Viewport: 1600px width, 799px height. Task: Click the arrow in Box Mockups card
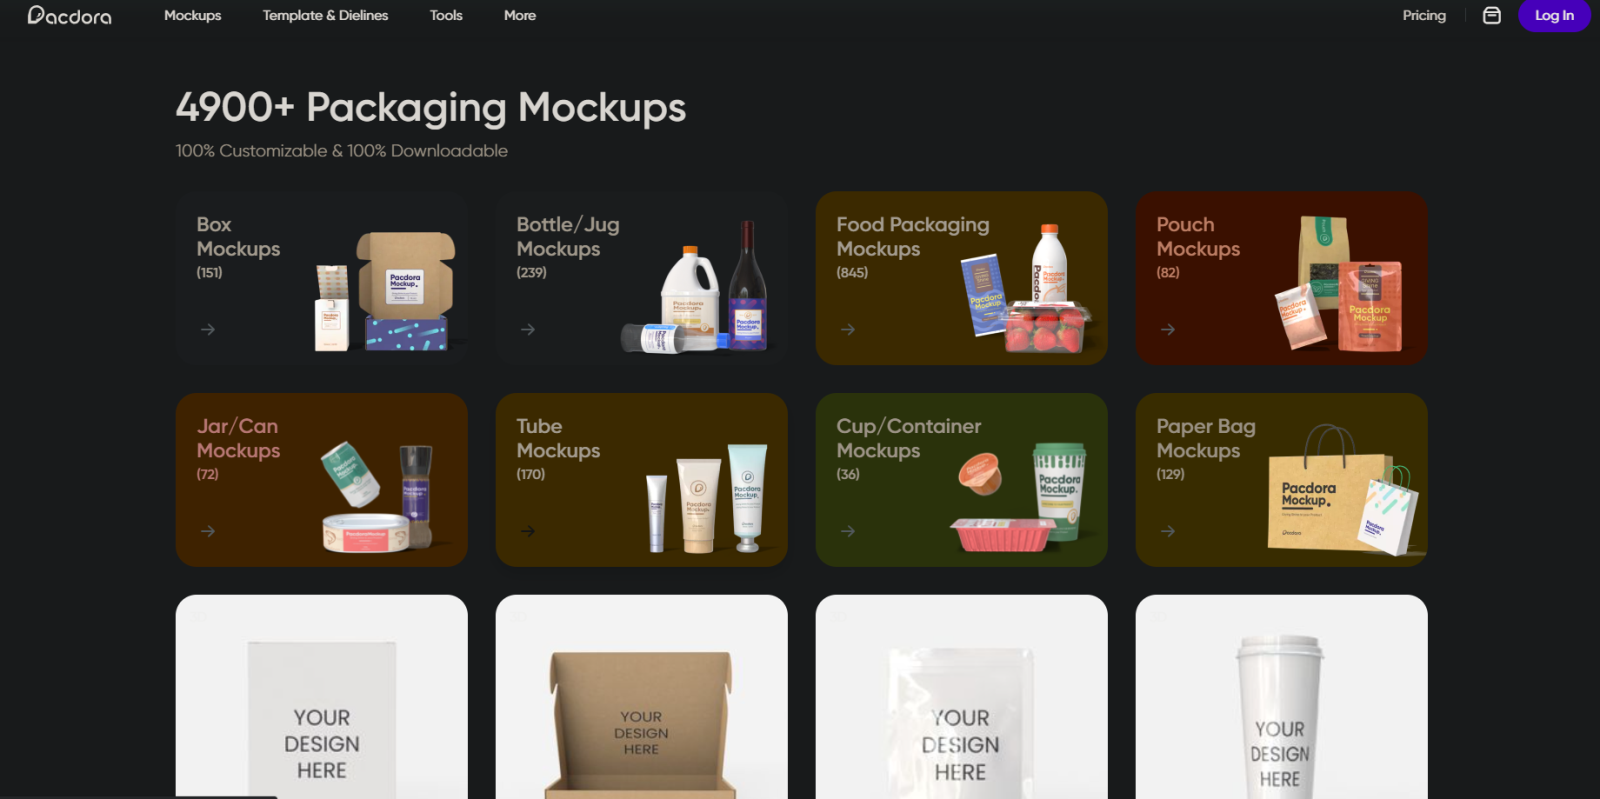(208, 329)
